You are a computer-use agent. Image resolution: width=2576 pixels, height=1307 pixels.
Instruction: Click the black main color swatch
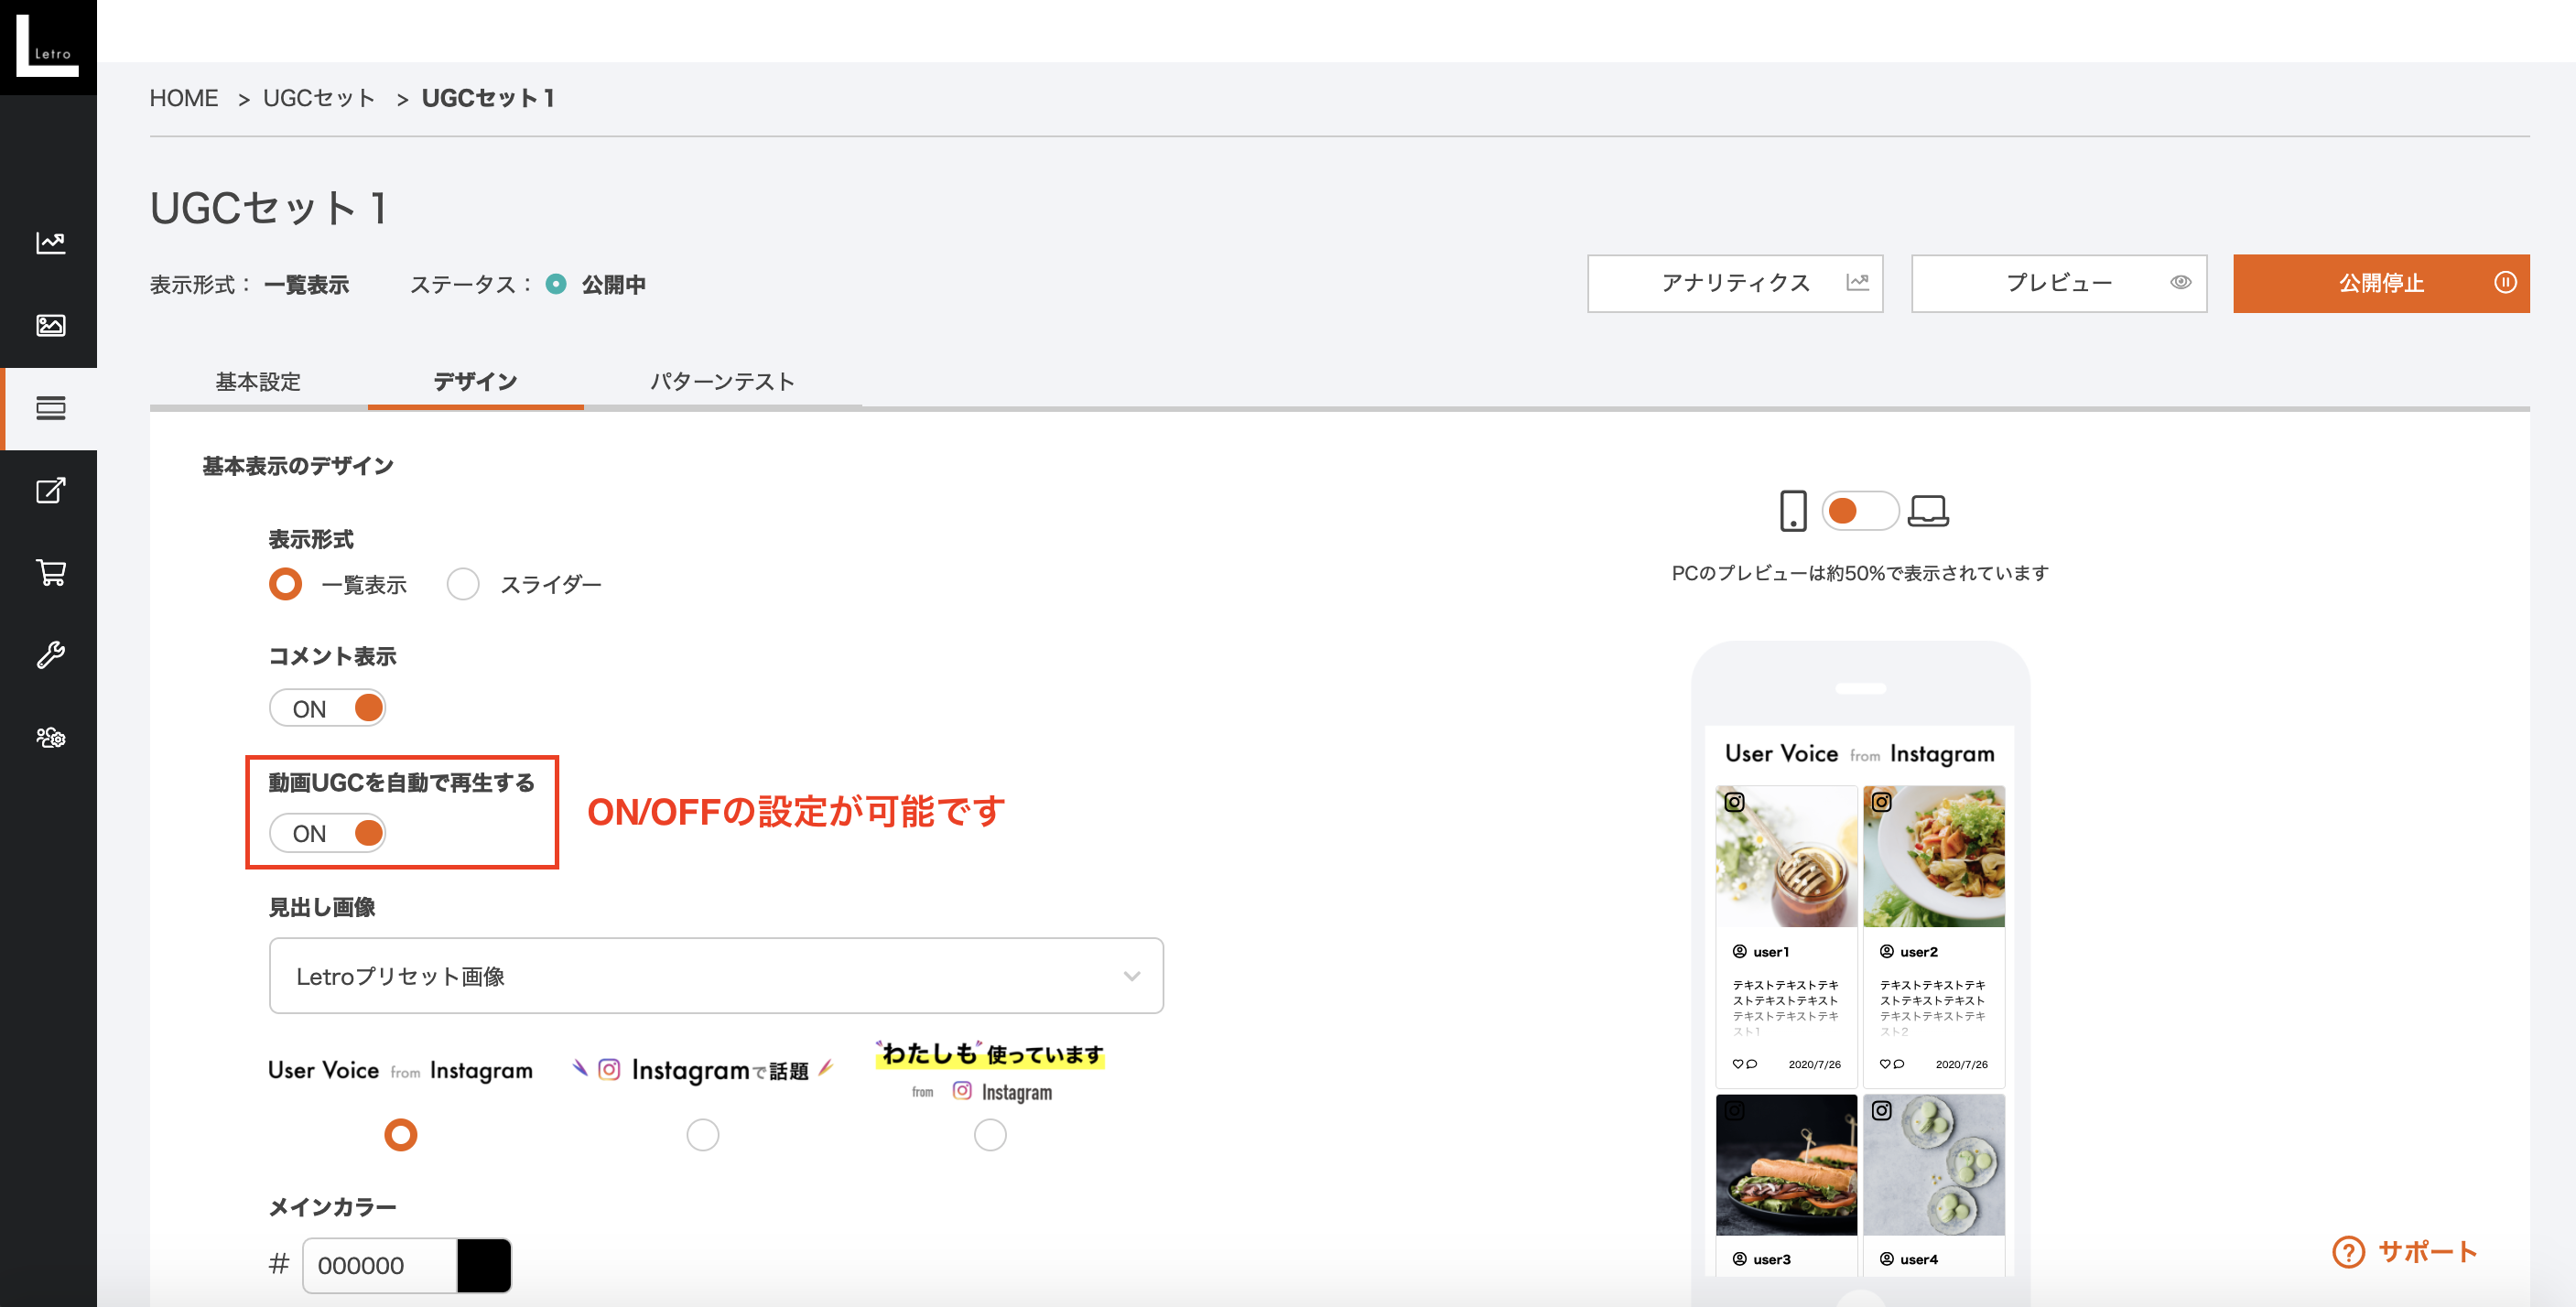(x=484, y=1265)
